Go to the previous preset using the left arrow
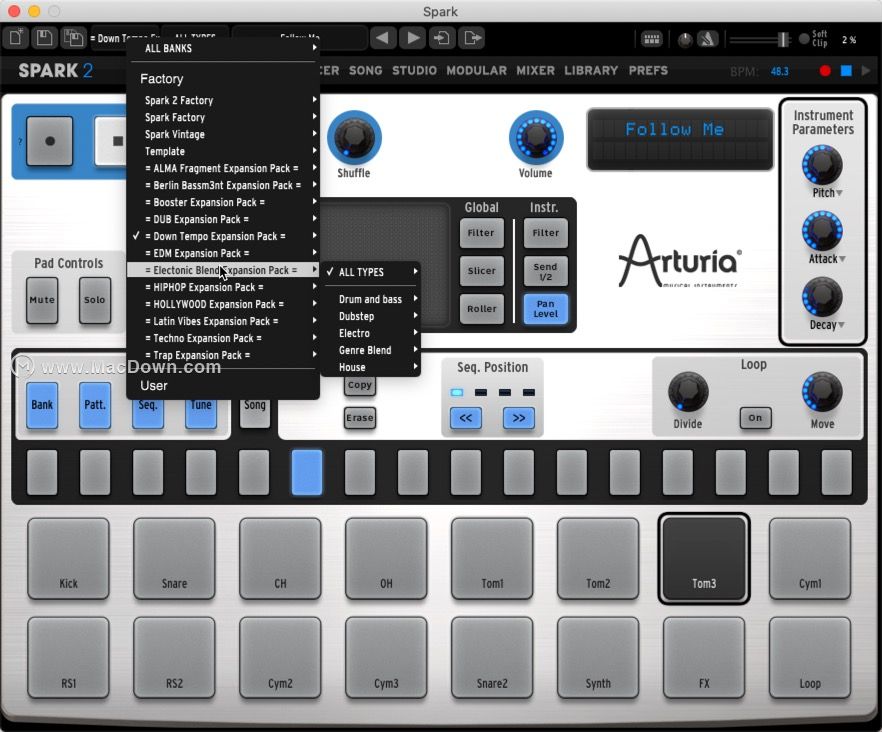882x732 pixels. tap(382, 38)
